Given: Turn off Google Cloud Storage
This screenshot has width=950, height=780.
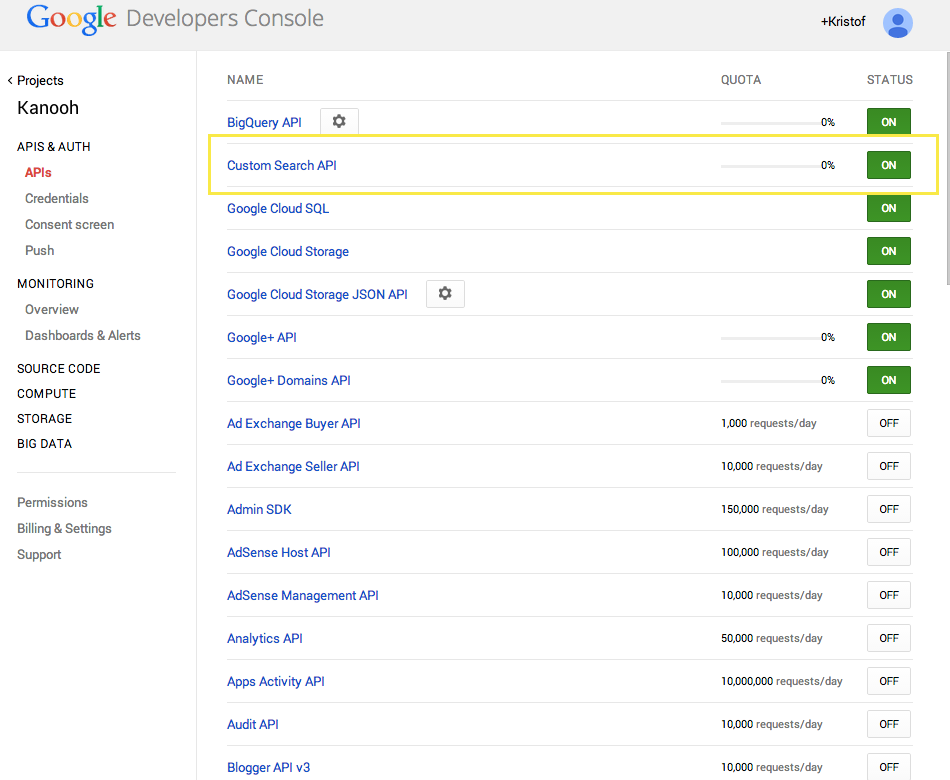Looking at the screenshot, I should pyautogui.click(x=889, y=251).
